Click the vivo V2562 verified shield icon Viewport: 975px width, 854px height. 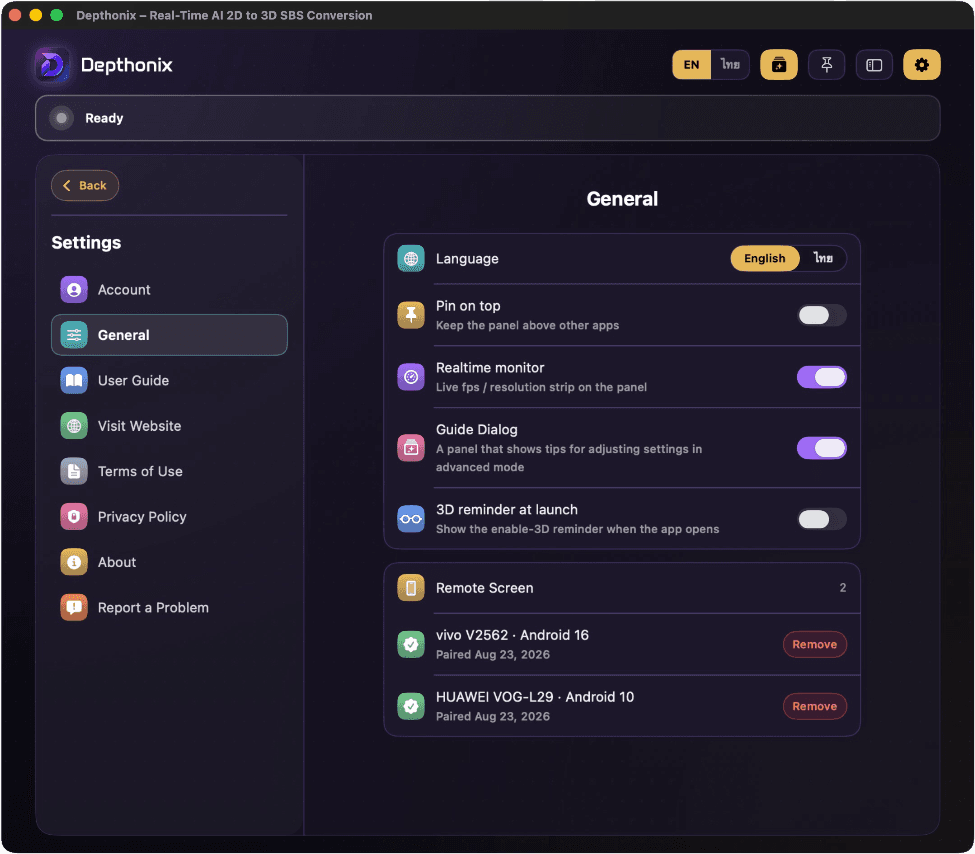point(410,644)
